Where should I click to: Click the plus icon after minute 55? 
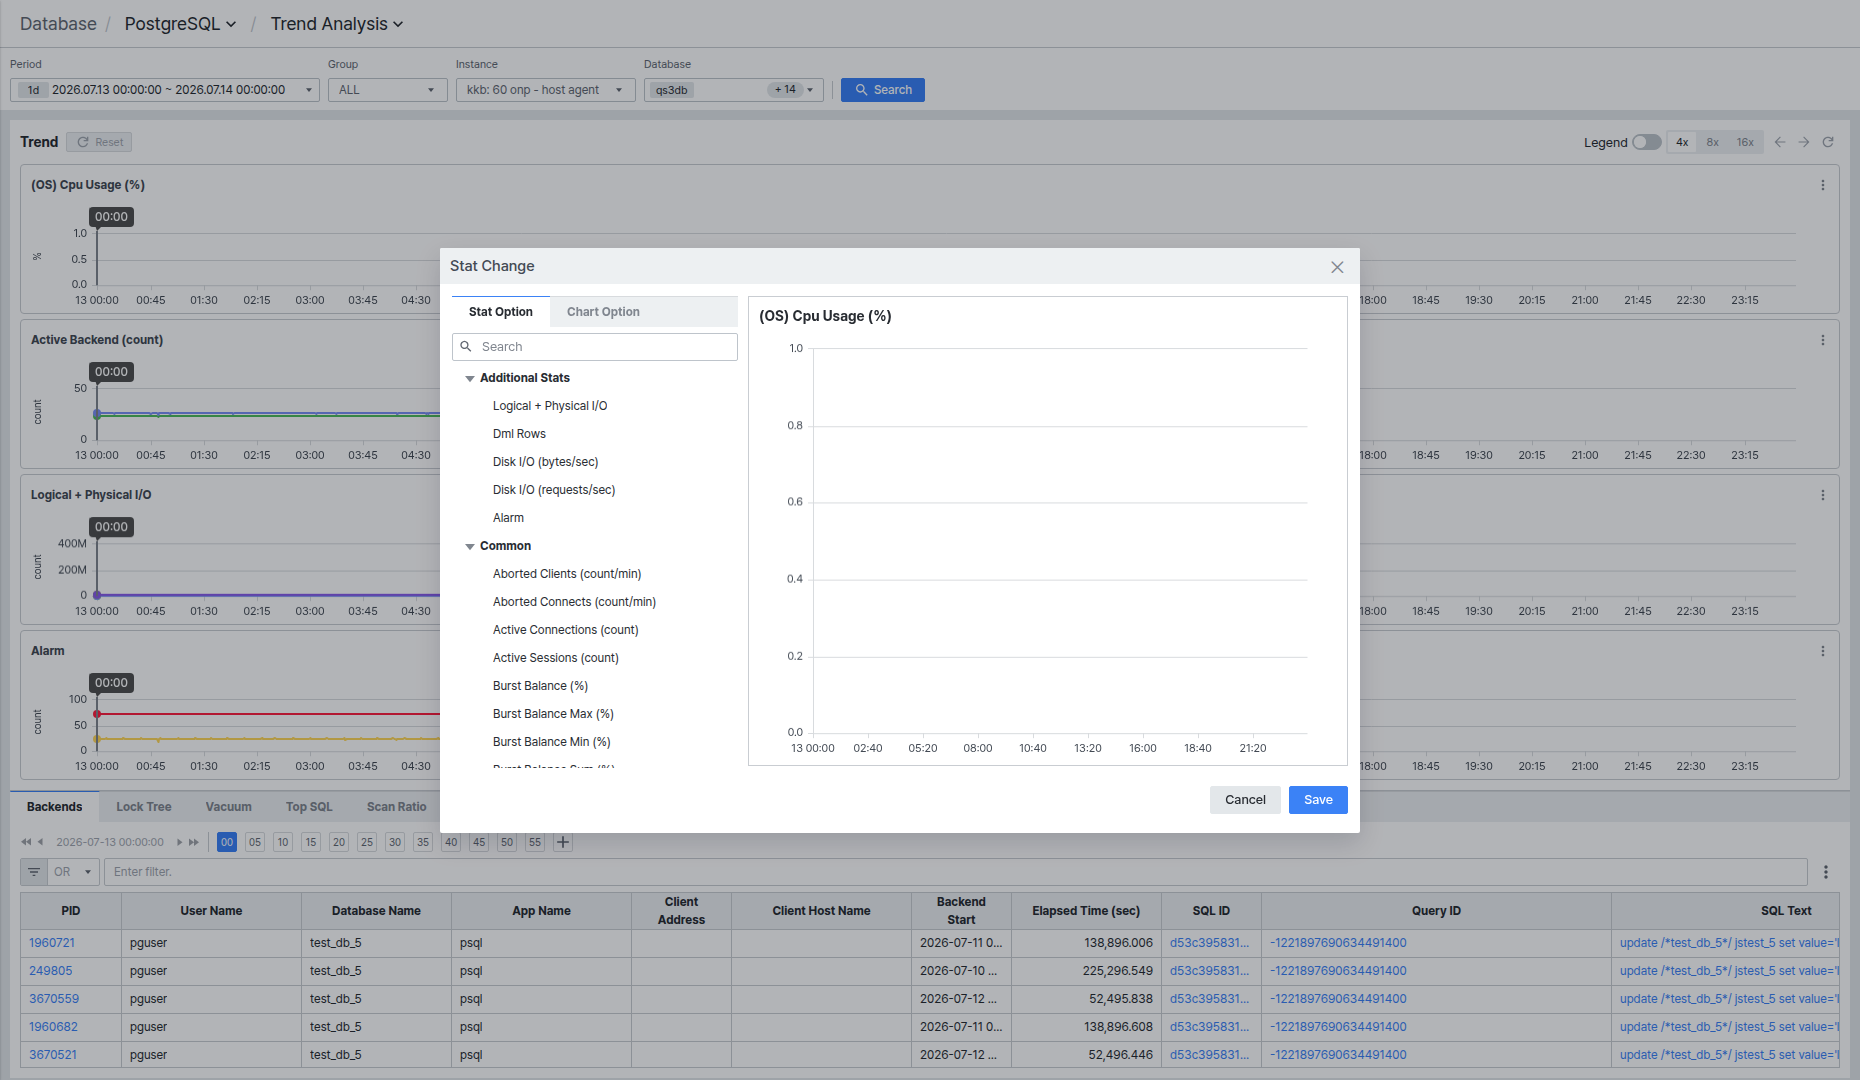tap(563, 842)
